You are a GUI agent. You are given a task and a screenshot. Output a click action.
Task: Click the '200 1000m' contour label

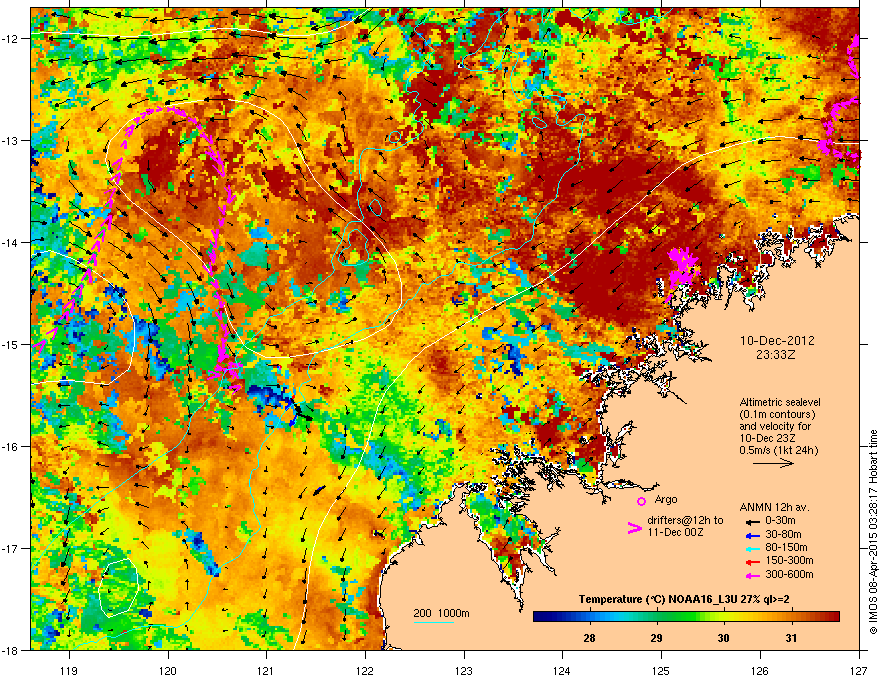coord(441,613)
